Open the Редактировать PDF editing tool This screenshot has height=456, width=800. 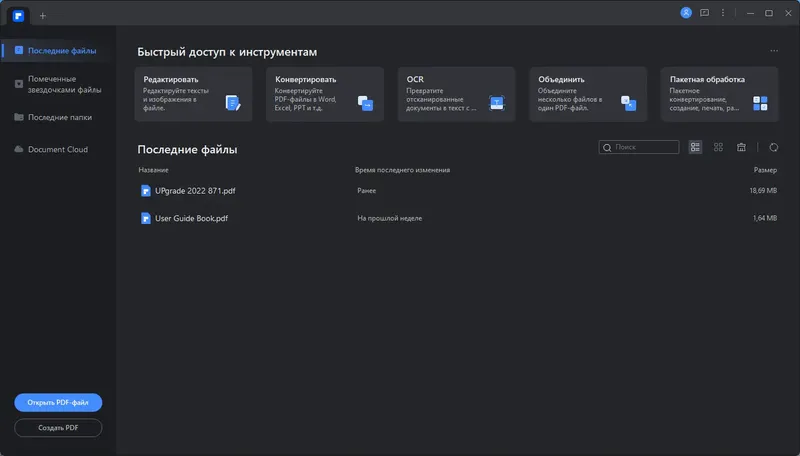193,94
